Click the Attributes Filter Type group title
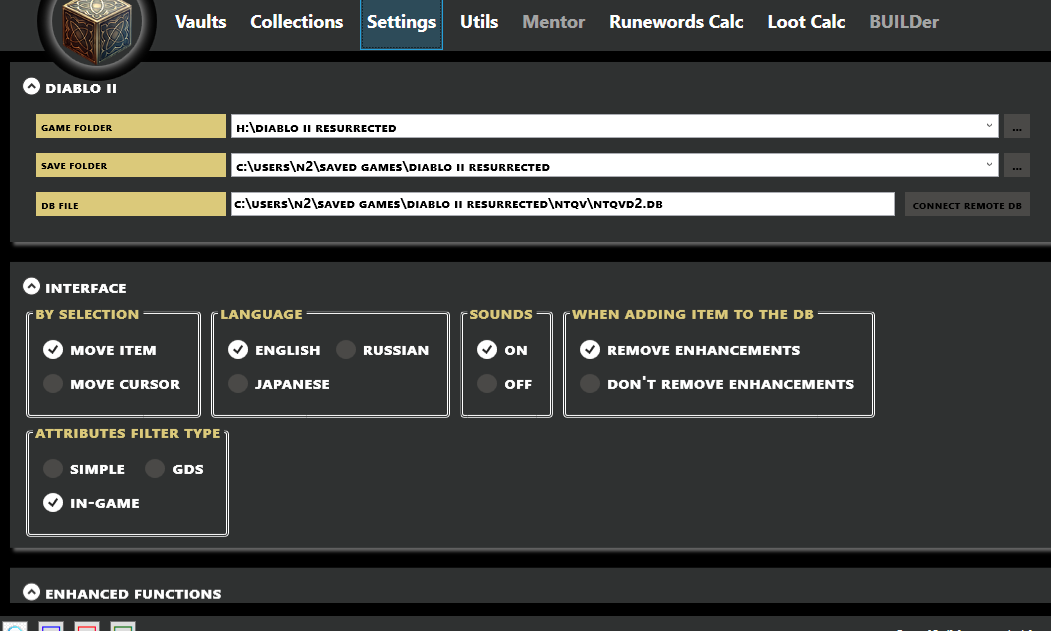This screenshot has width=1051, height=631. [128, 433]
